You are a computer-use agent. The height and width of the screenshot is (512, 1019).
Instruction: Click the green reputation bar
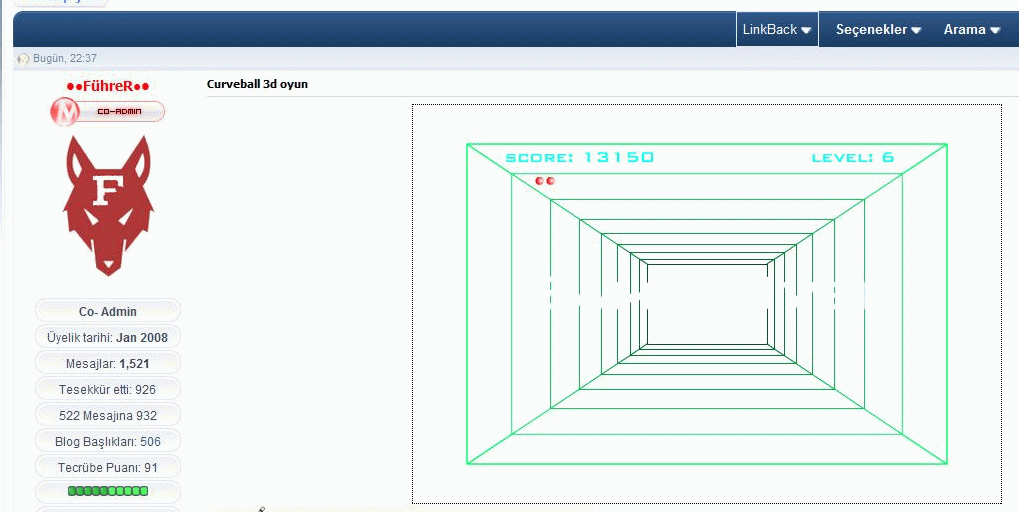(108, 491)
